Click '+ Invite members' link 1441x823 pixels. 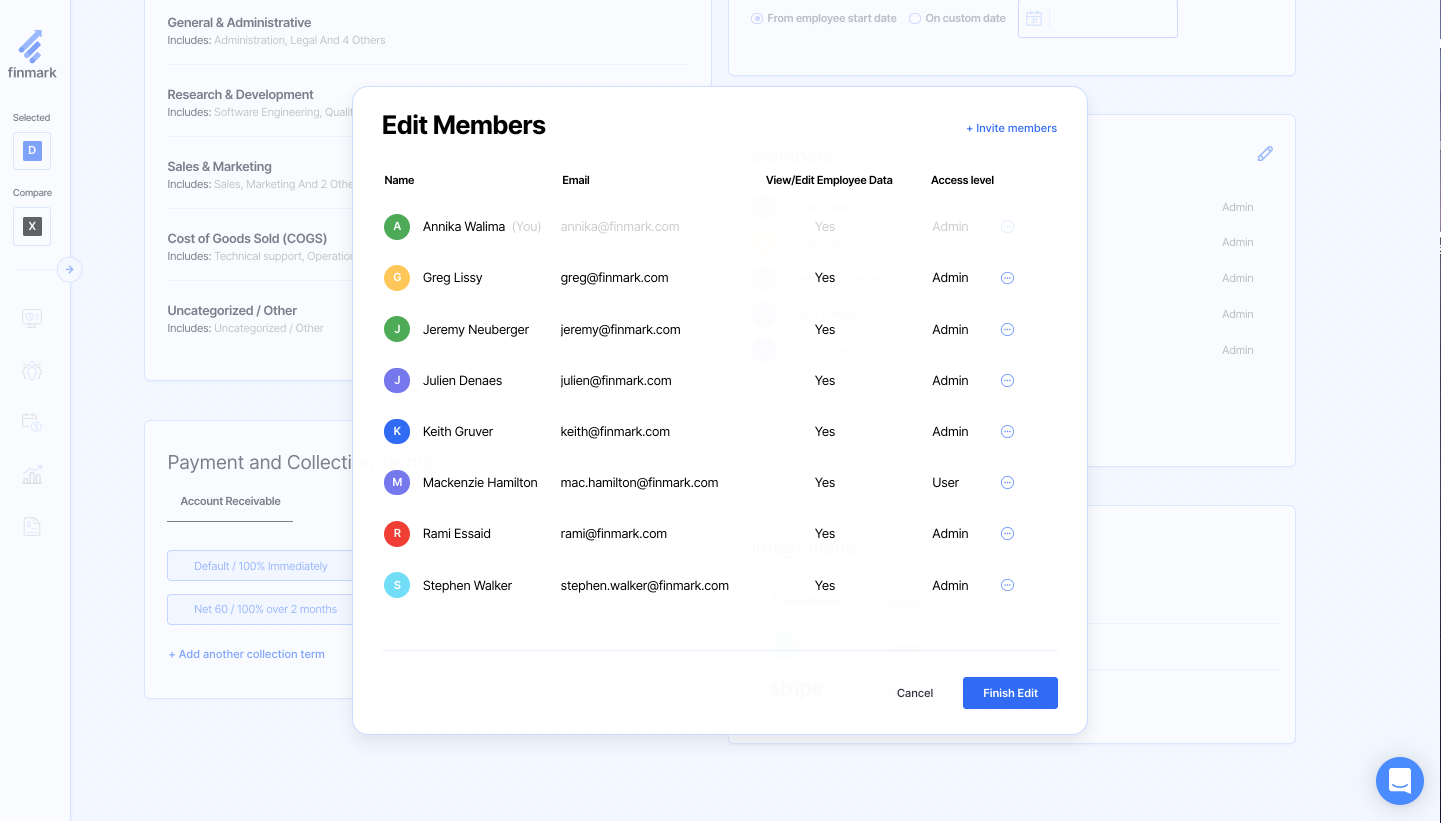pyautogui.click(x=1011, y=128)
